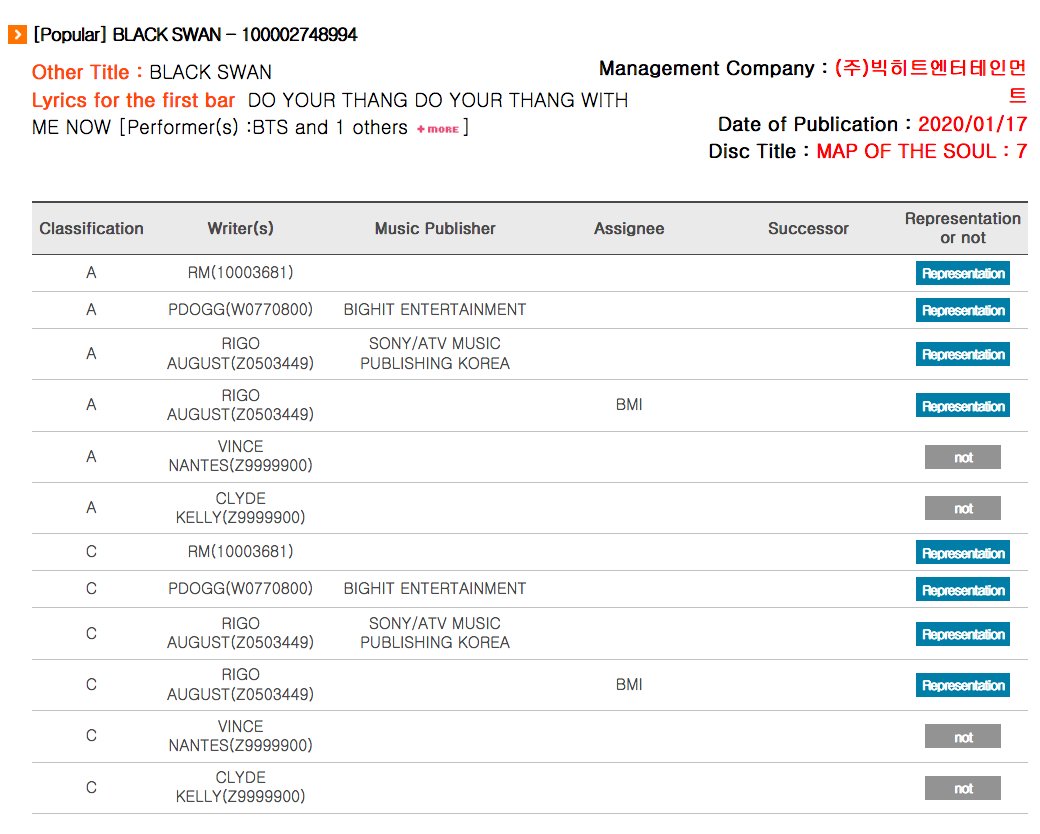Click writer PDOGG(W0770800) in classification C row
The image size is (1040, 834).
coord(240,589)
